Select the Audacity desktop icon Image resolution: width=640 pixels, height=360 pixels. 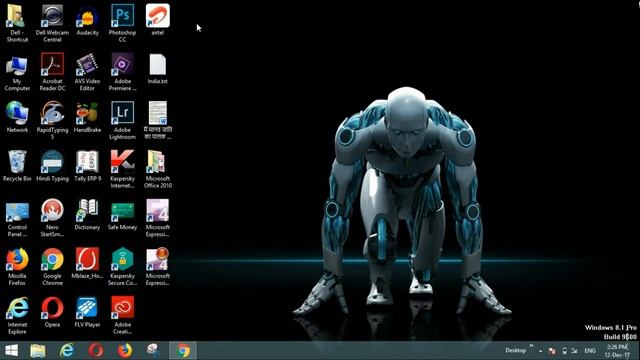(x=87, y=16)
